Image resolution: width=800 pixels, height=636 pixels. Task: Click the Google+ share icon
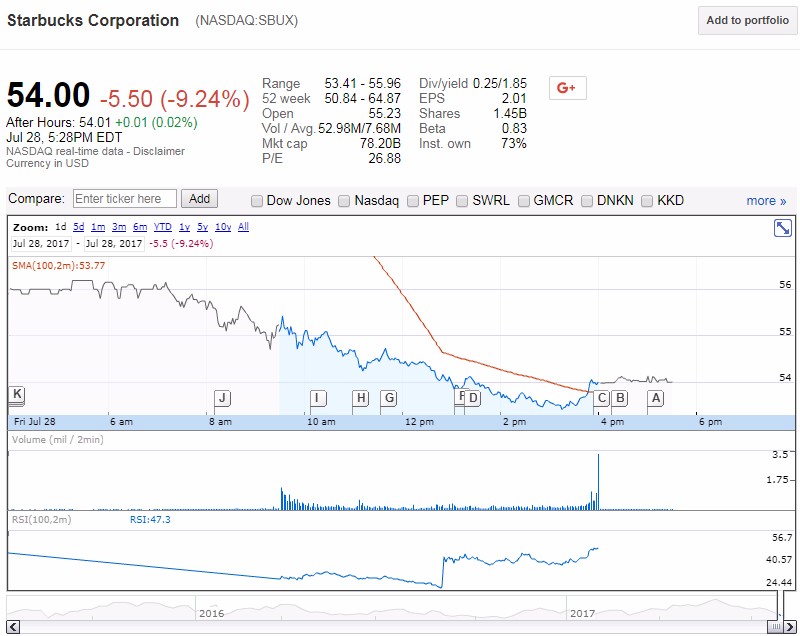(x=567, y=88)
